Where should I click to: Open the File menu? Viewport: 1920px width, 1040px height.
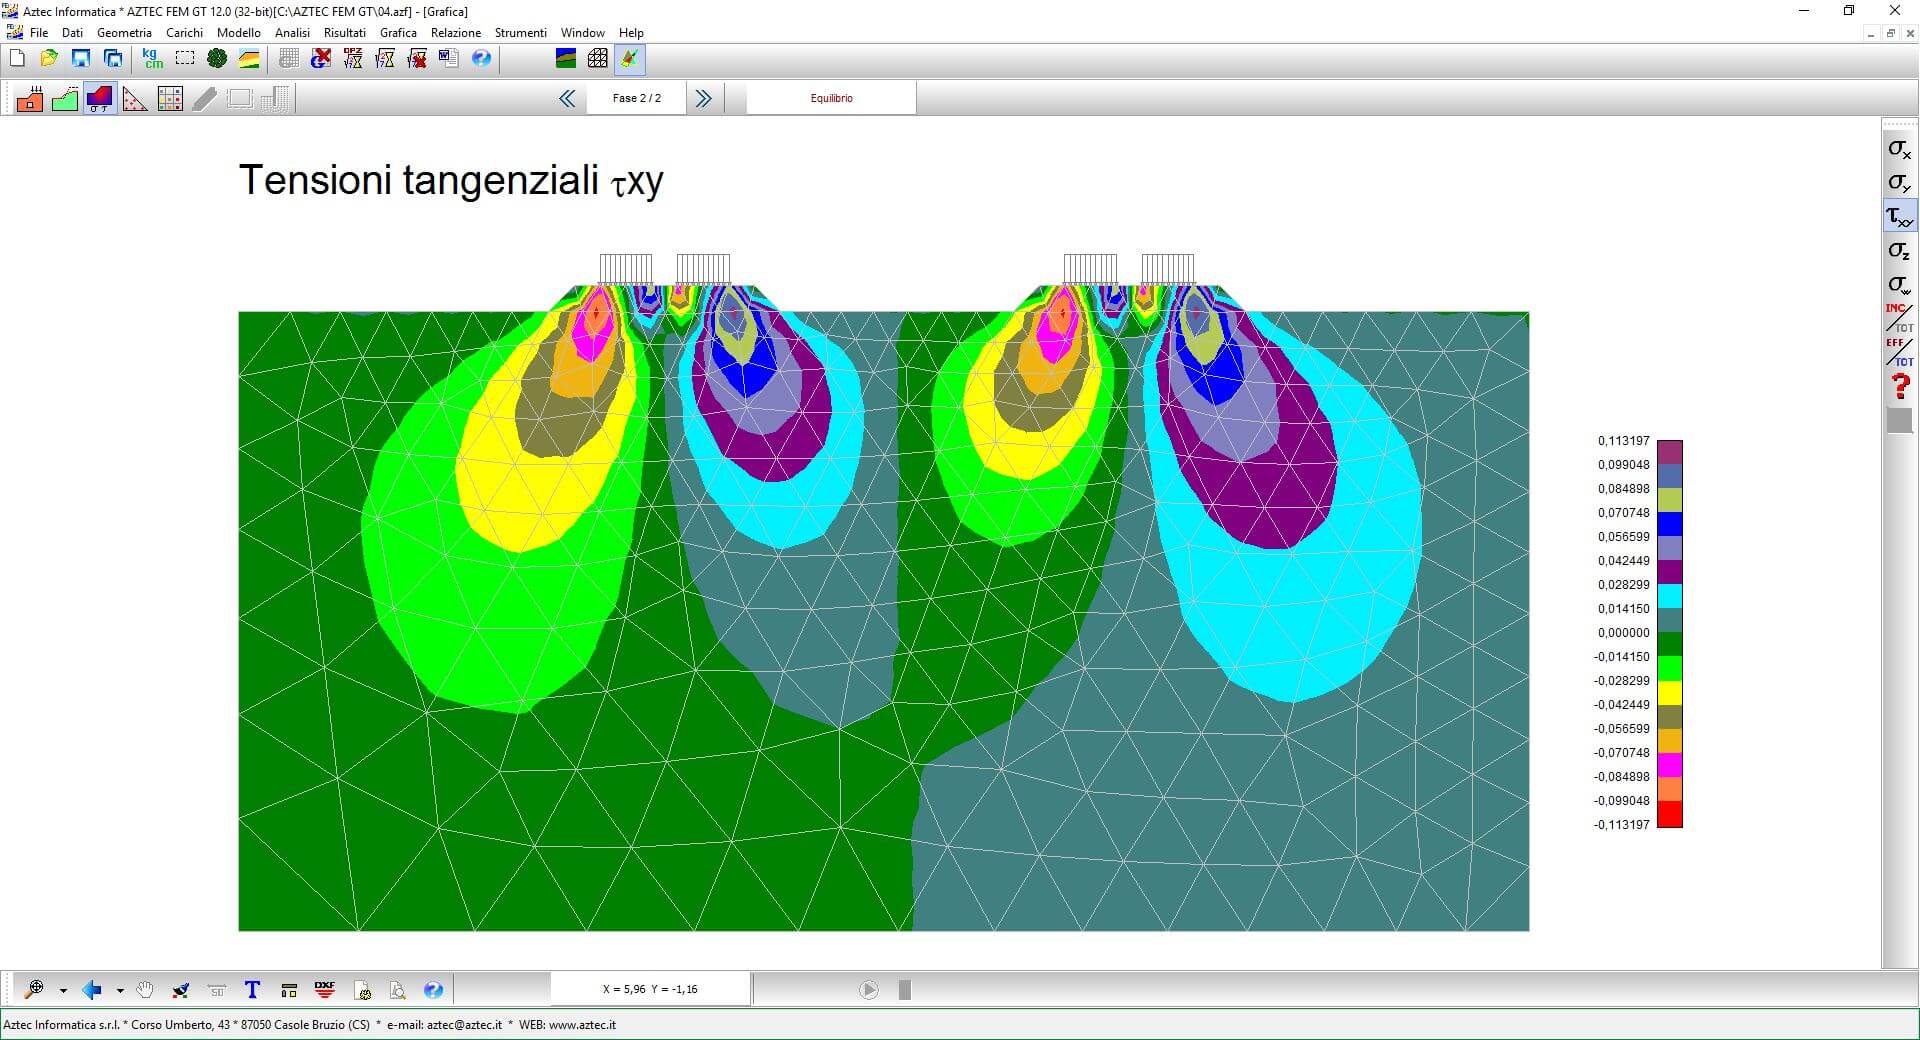(39, 33)
